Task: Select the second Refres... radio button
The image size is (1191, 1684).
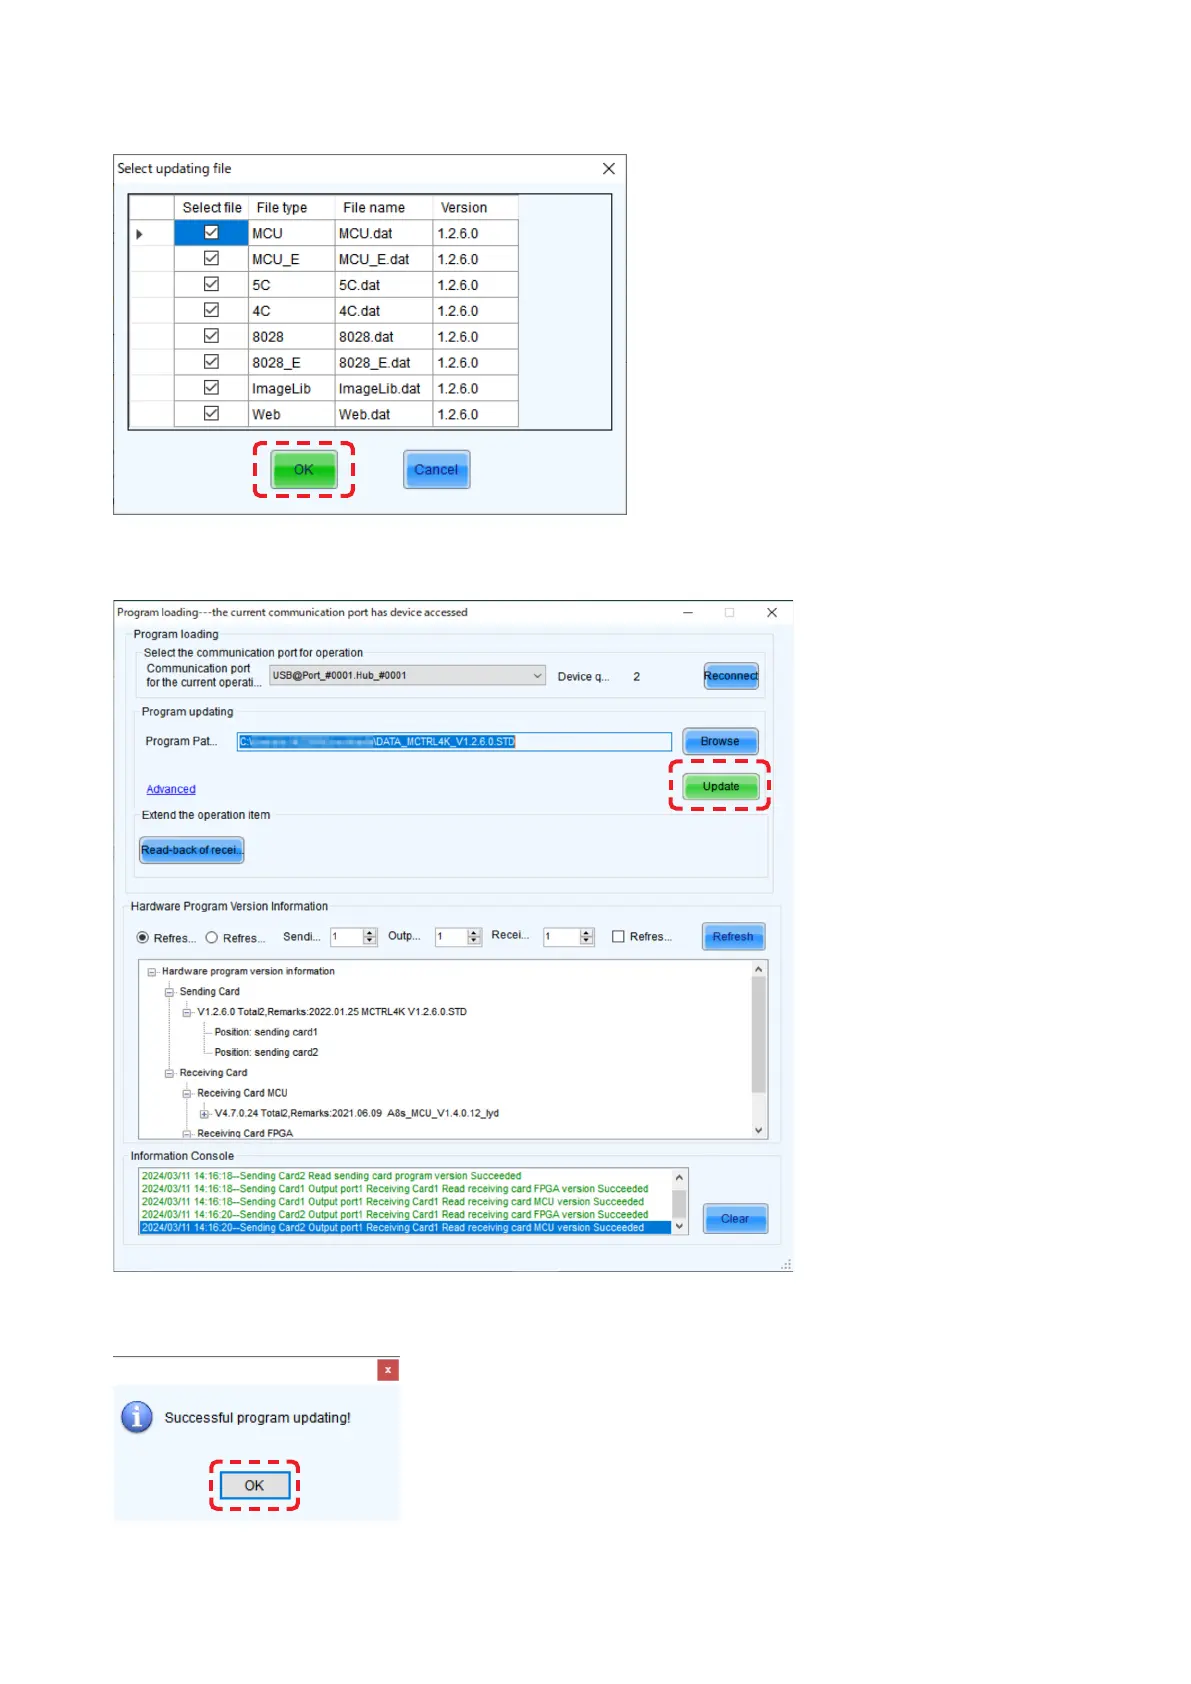Action: 212,938
